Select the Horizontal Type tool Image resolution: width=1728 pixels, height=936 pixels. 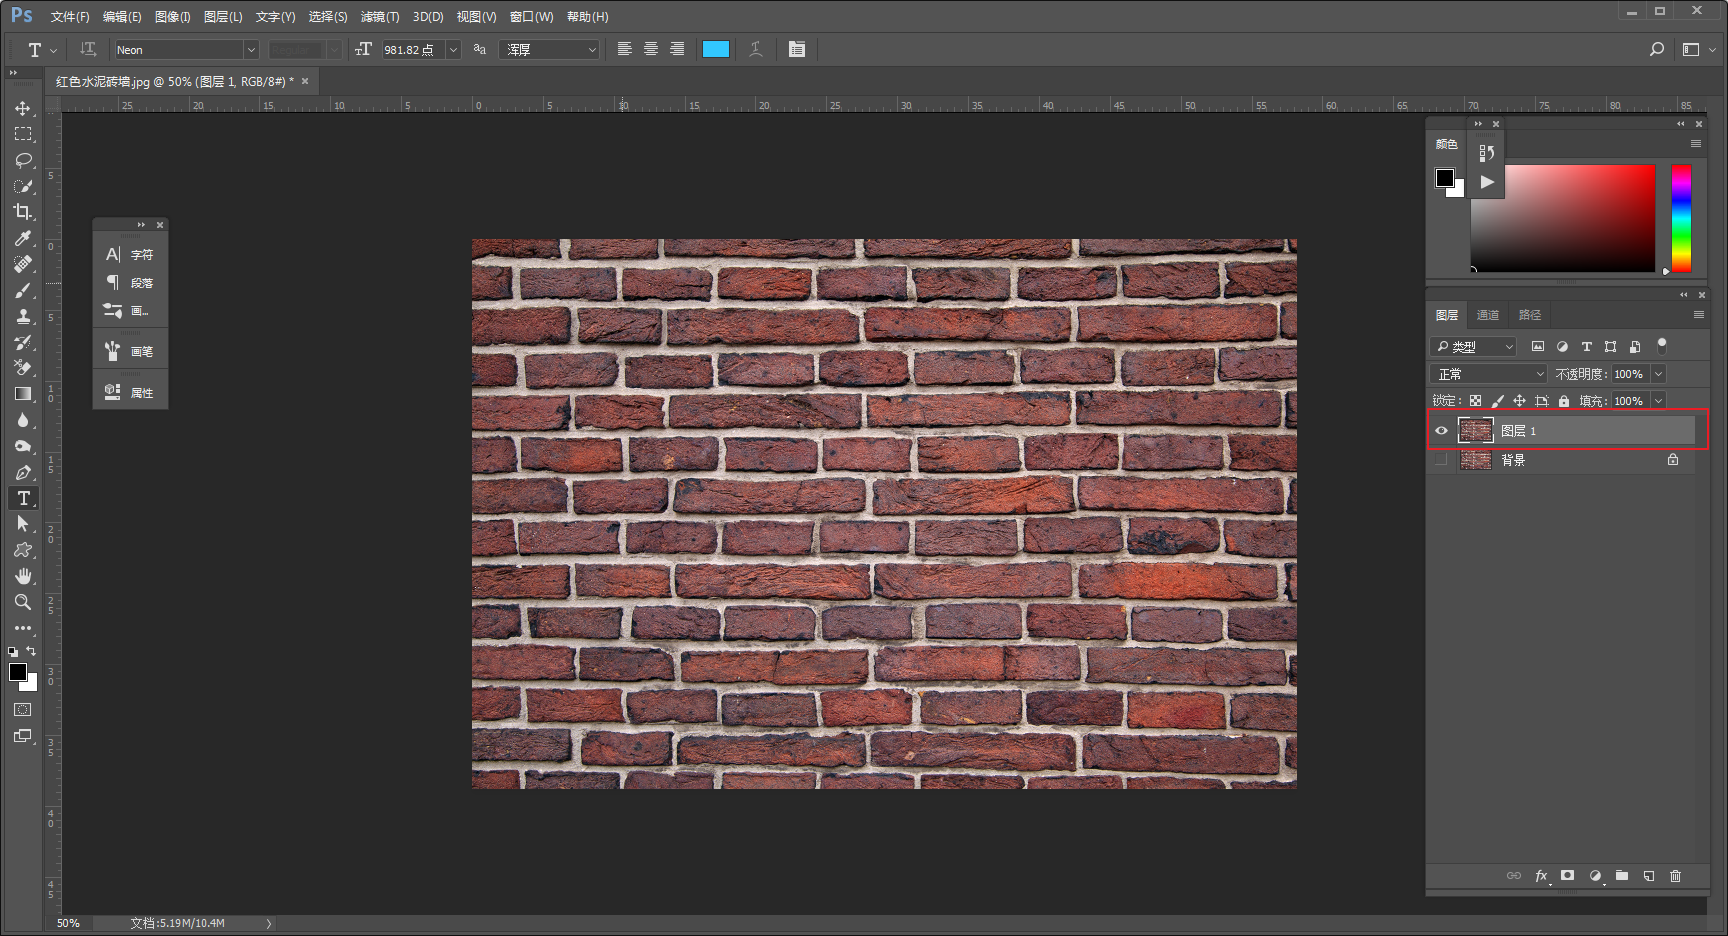[23, 498]
